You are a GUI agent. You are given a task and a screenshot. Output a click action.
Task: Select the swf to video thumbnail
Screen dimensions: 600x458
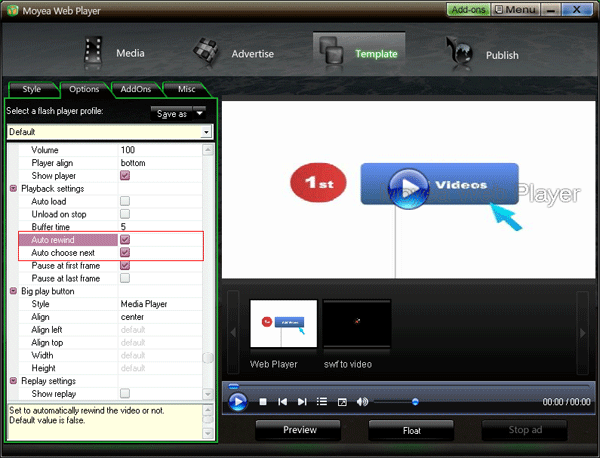357,324
